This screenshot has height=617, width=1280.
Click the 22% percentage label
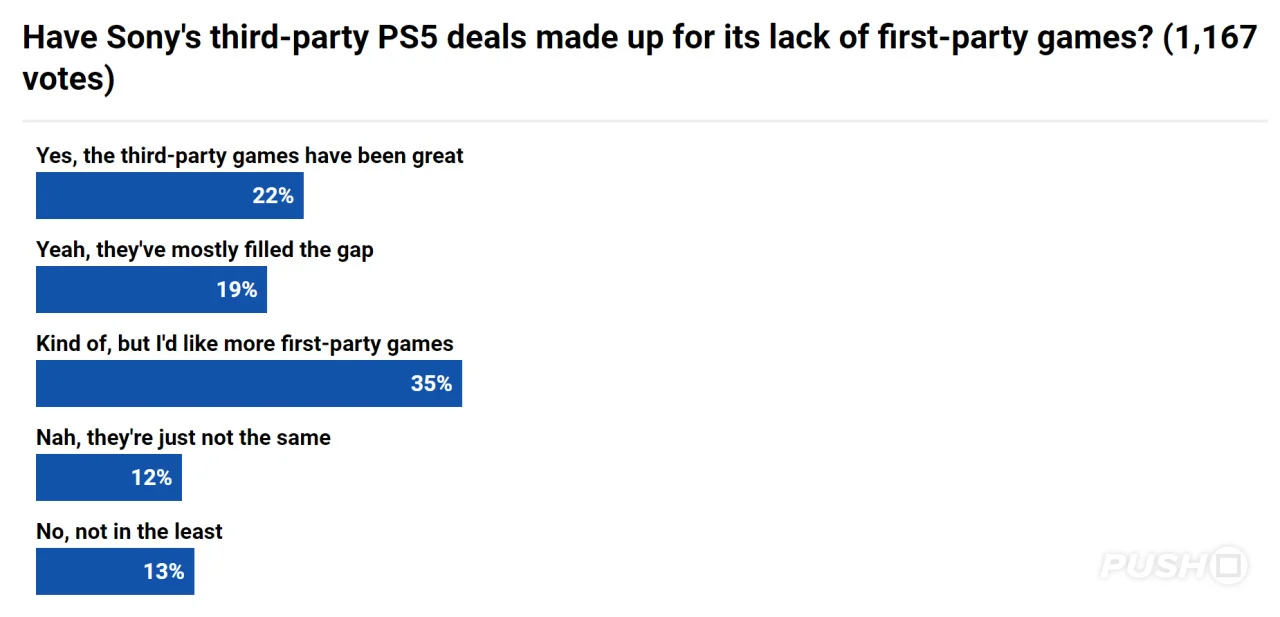point(273,196)
